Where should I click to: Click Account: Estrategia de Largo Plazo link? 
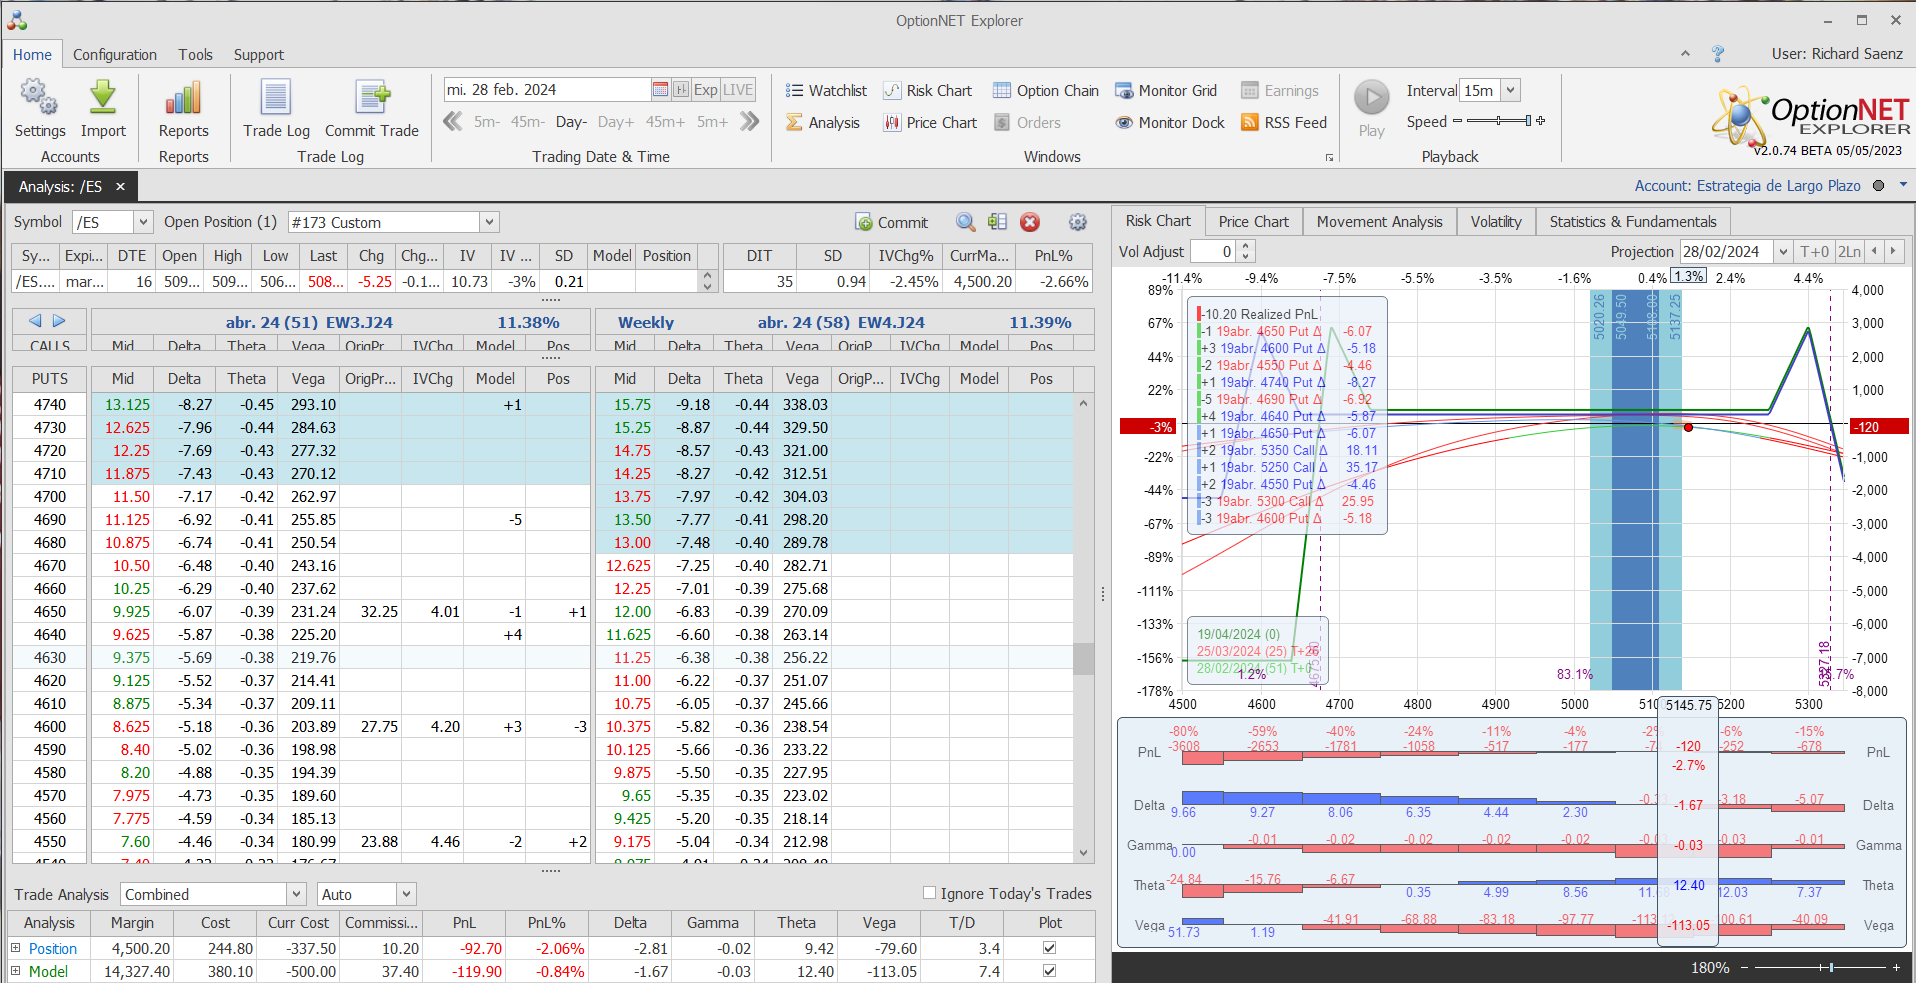tap(1747, 186)
